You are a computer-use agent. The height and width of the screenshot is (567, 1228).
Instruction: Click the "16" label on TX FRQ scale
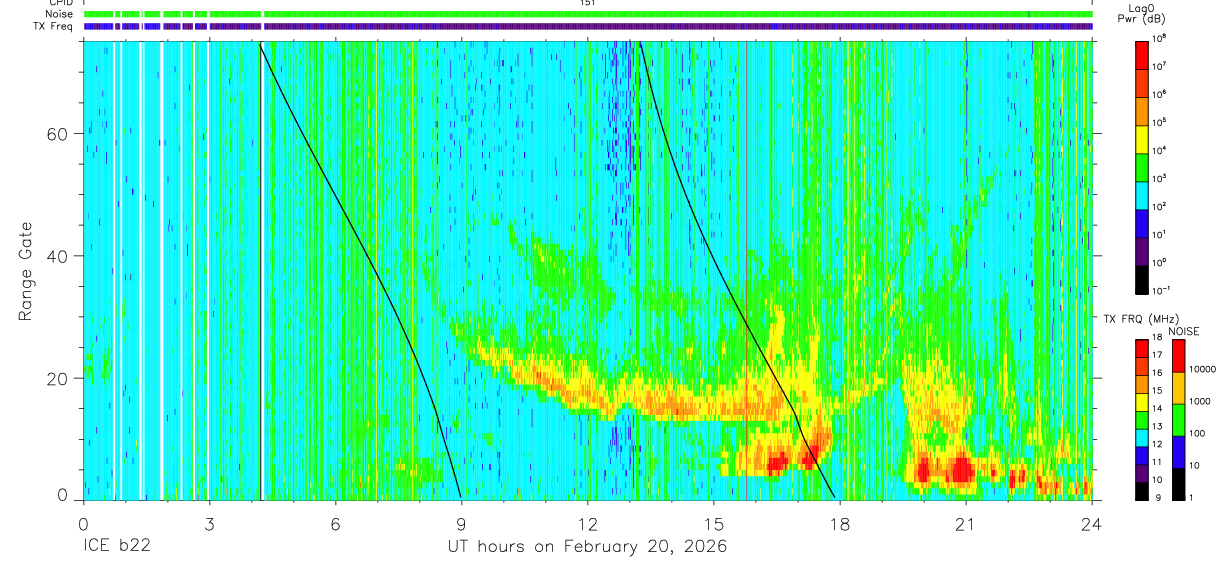coord(1158,374)
